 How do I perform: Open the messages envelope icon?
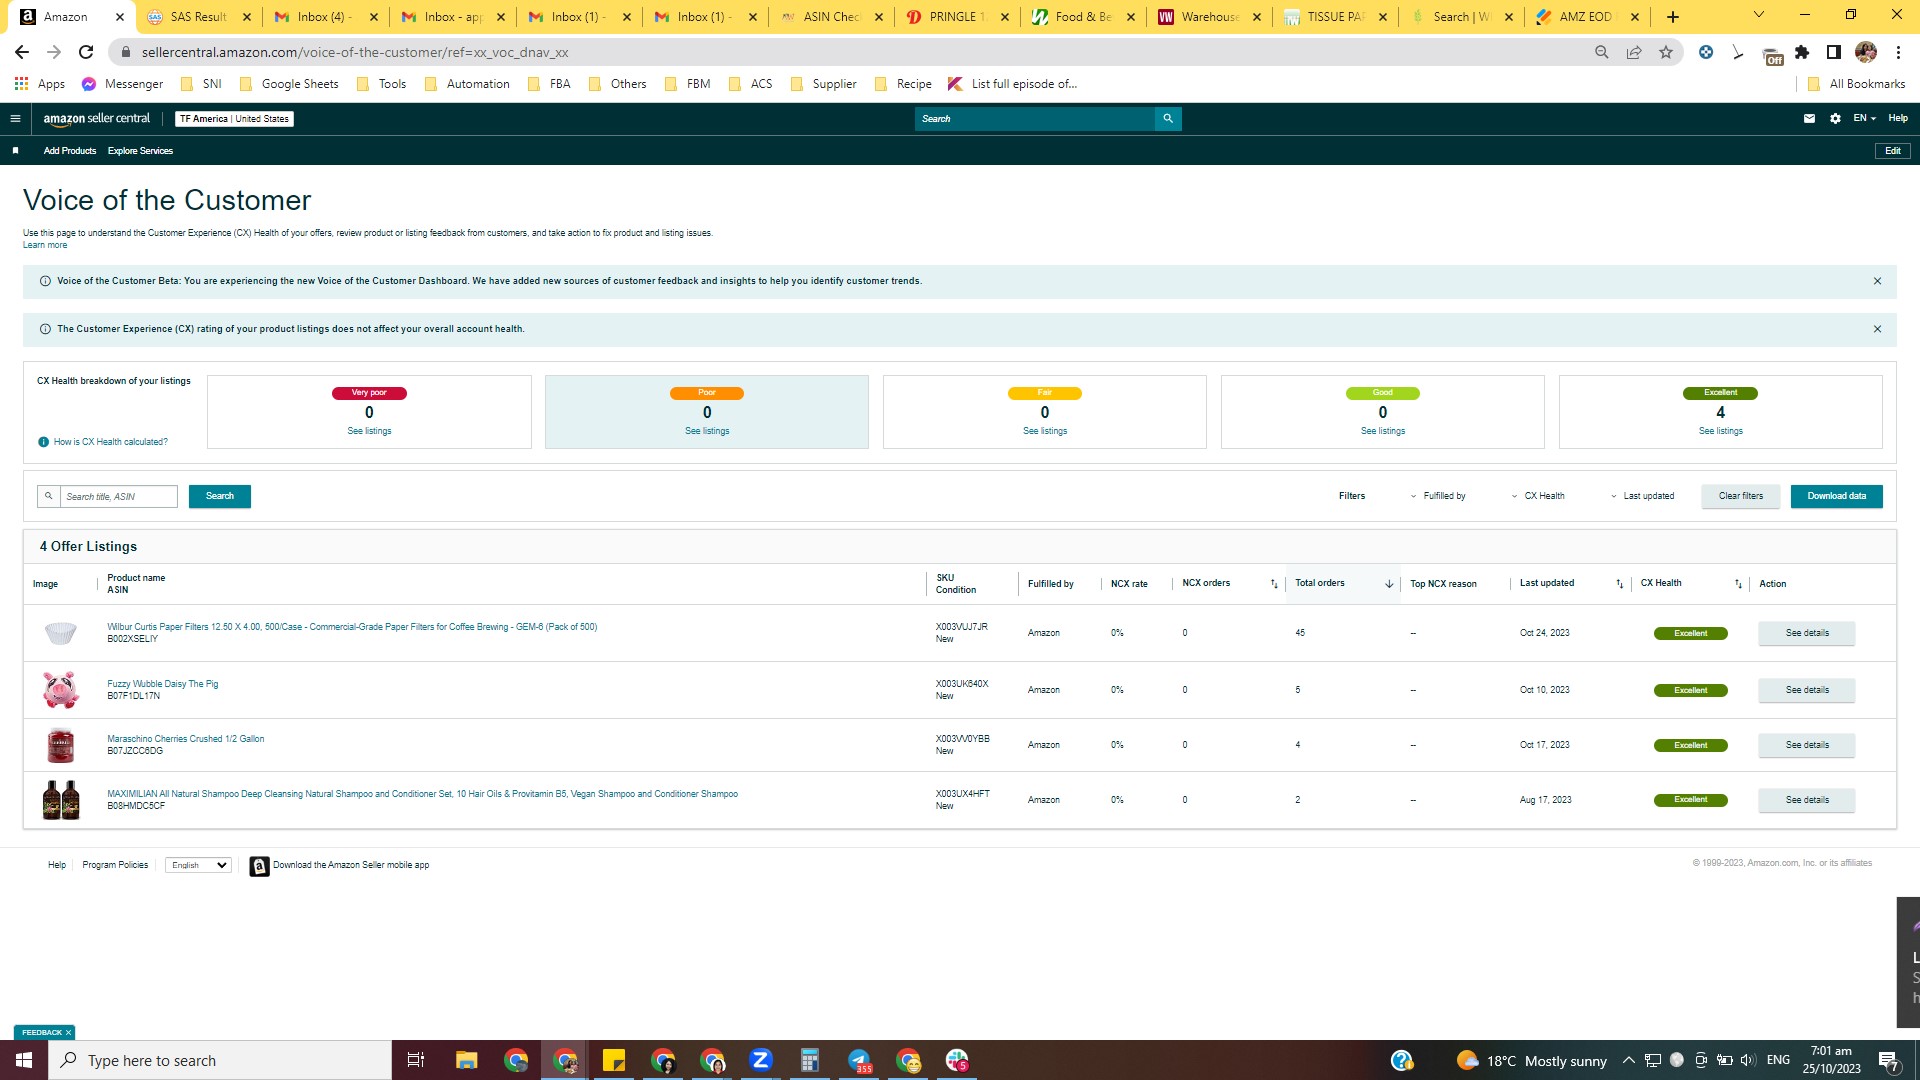[1809, 119]
